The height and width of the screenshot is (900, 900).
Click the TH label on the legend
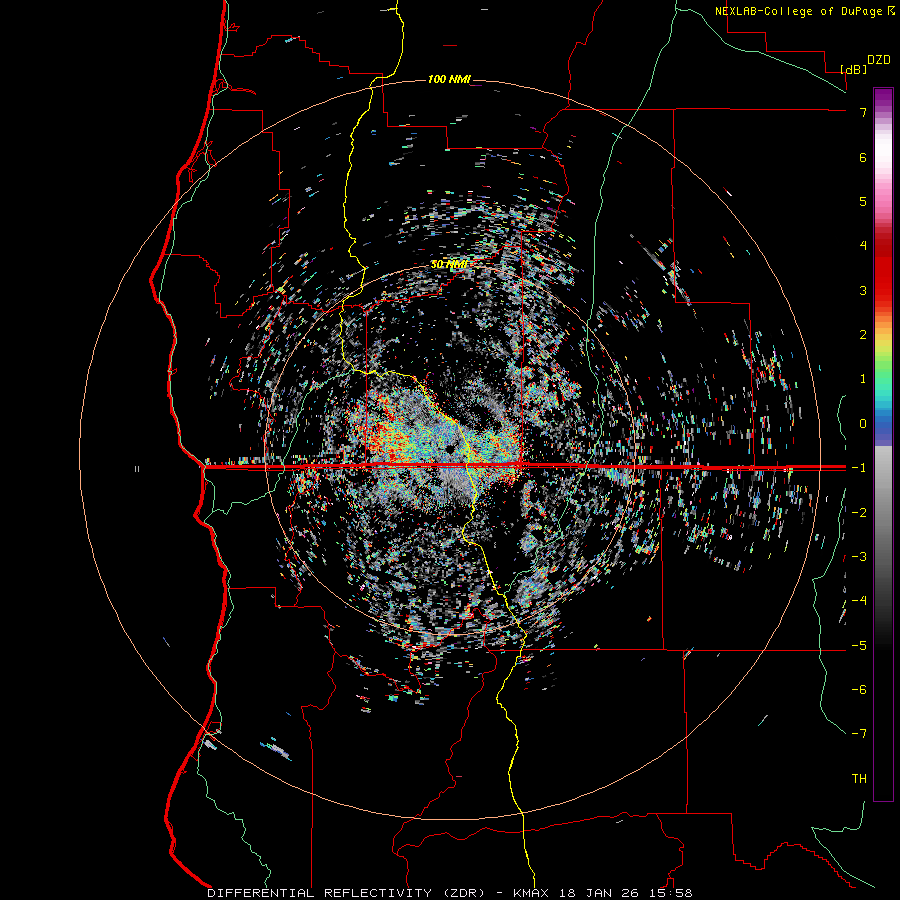click(859, 778)
